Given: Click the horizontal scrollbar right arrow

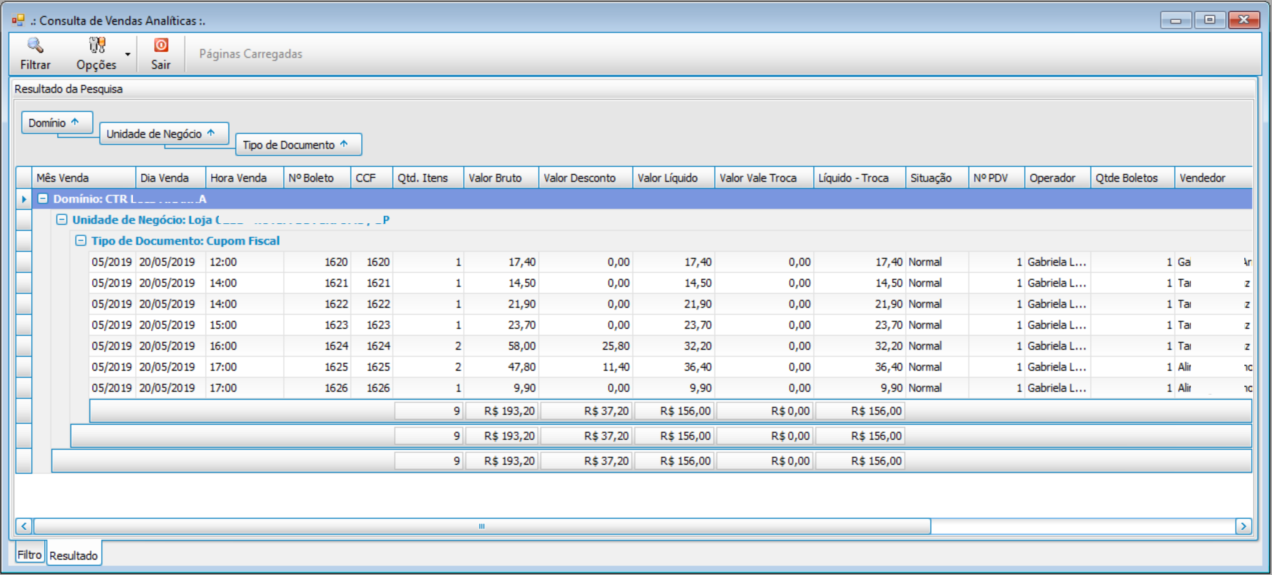Looking at the screenshot, I should click(x=1243, y=526).
